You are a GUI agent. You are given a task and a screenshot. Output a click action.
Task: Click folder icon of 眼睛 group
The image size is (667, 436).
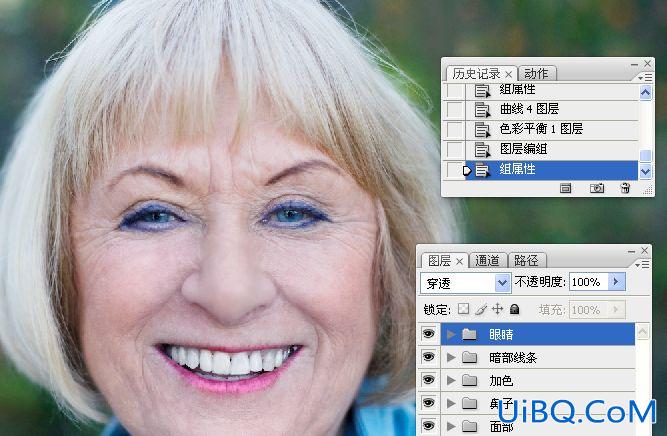point(469,334)
